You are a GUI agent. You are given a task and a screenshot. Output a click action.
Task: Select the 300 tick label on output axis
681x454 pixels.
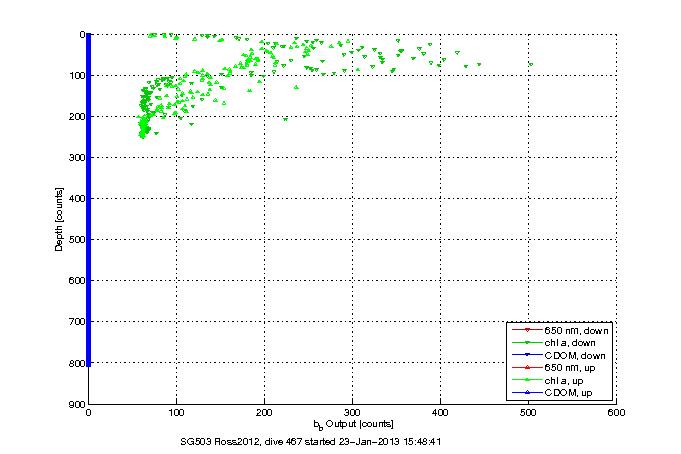(x=352, y=413)
